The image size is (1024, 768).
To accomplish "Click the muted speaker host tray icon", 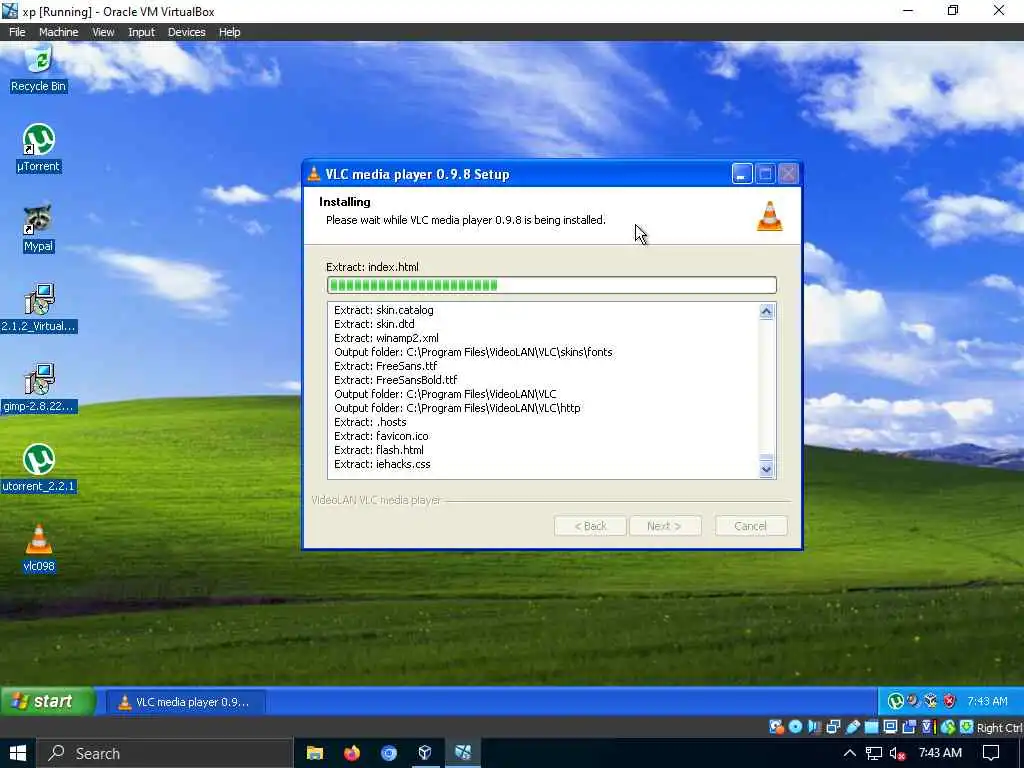I will (x=897, y=754).
